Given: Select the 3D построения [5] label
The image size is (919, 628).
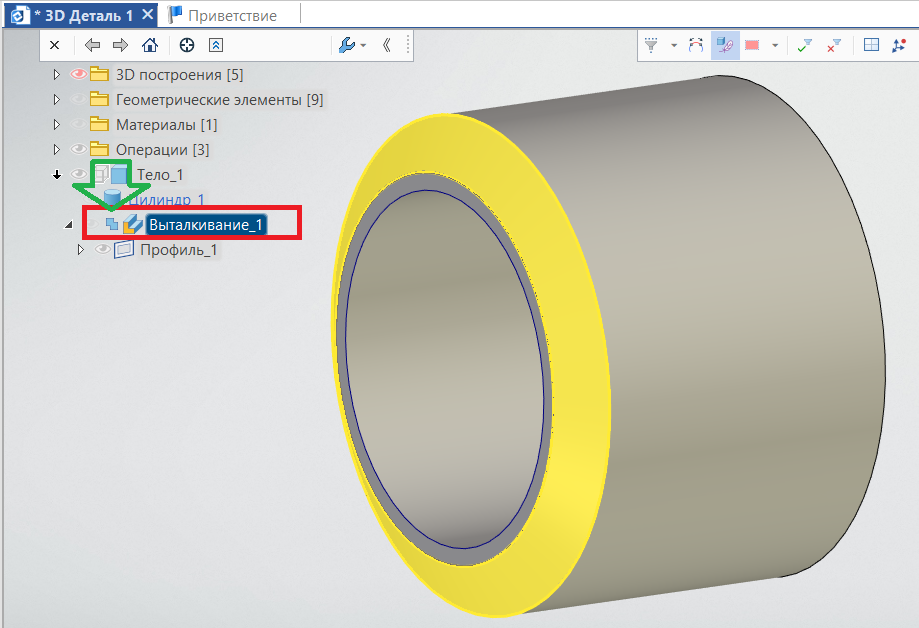Looking at the screenshot, I should pyautogui.click(x=179, y=74).
